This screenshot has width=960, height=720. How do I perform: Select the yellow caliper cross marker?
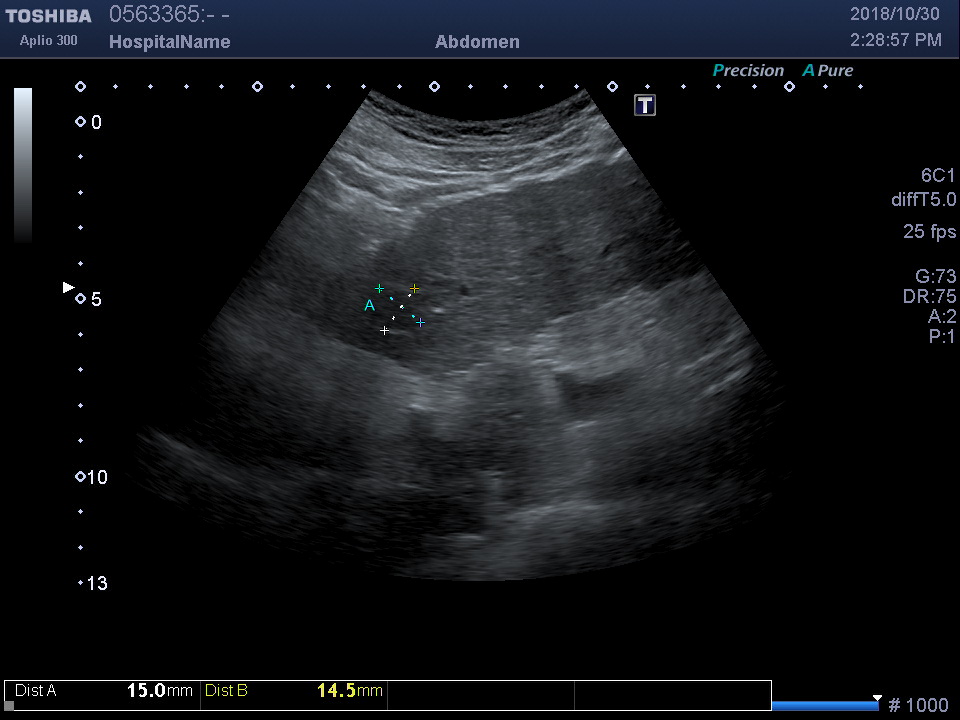click(x=414, y=289)
